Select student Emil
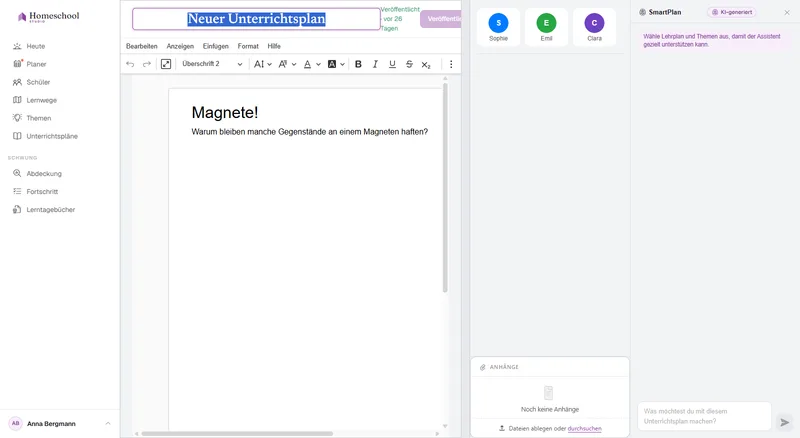Viewport: 800px width, 438px height. [x=546, y=27]
